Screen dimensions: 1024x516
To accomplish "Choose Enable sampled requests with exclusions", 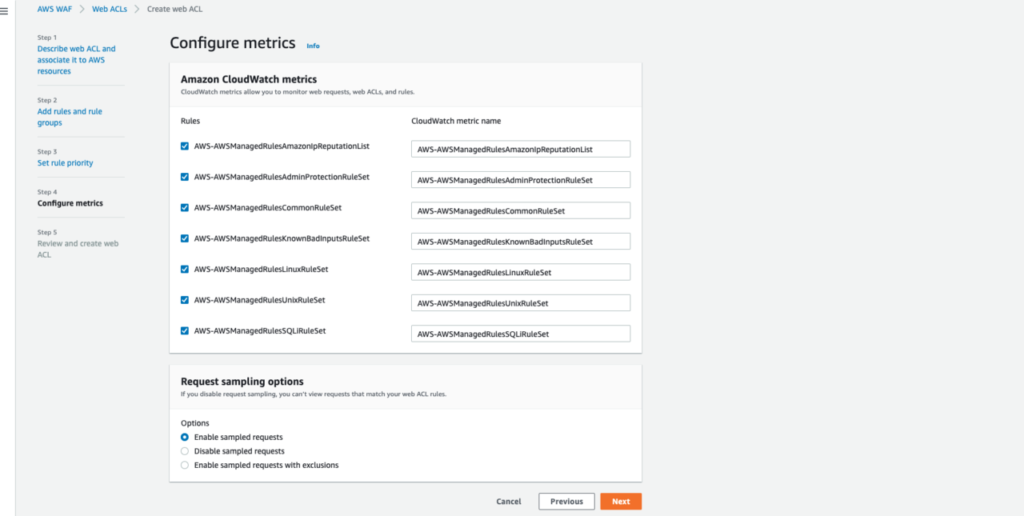I will 185,465.
